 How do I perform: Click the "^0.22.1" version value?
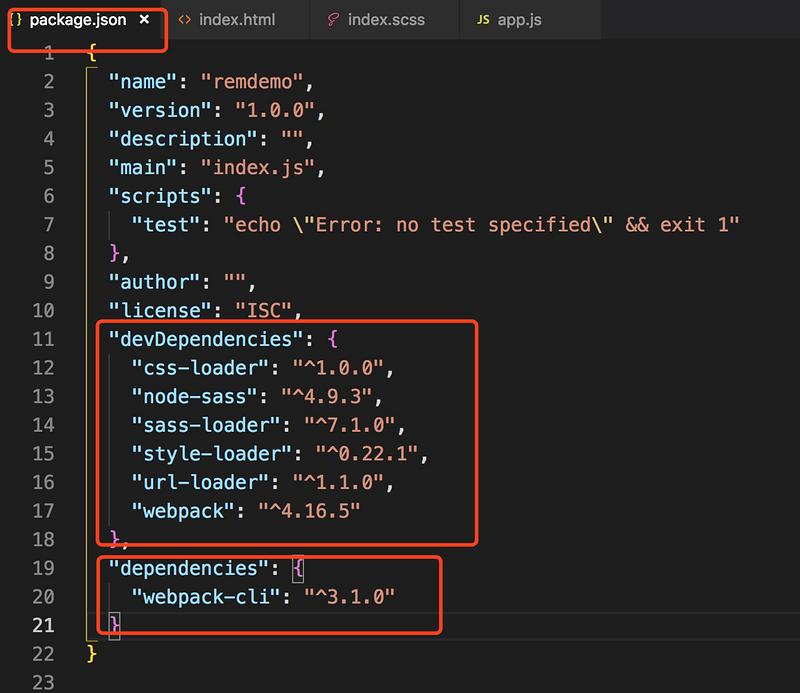click(x=367, y=453)
